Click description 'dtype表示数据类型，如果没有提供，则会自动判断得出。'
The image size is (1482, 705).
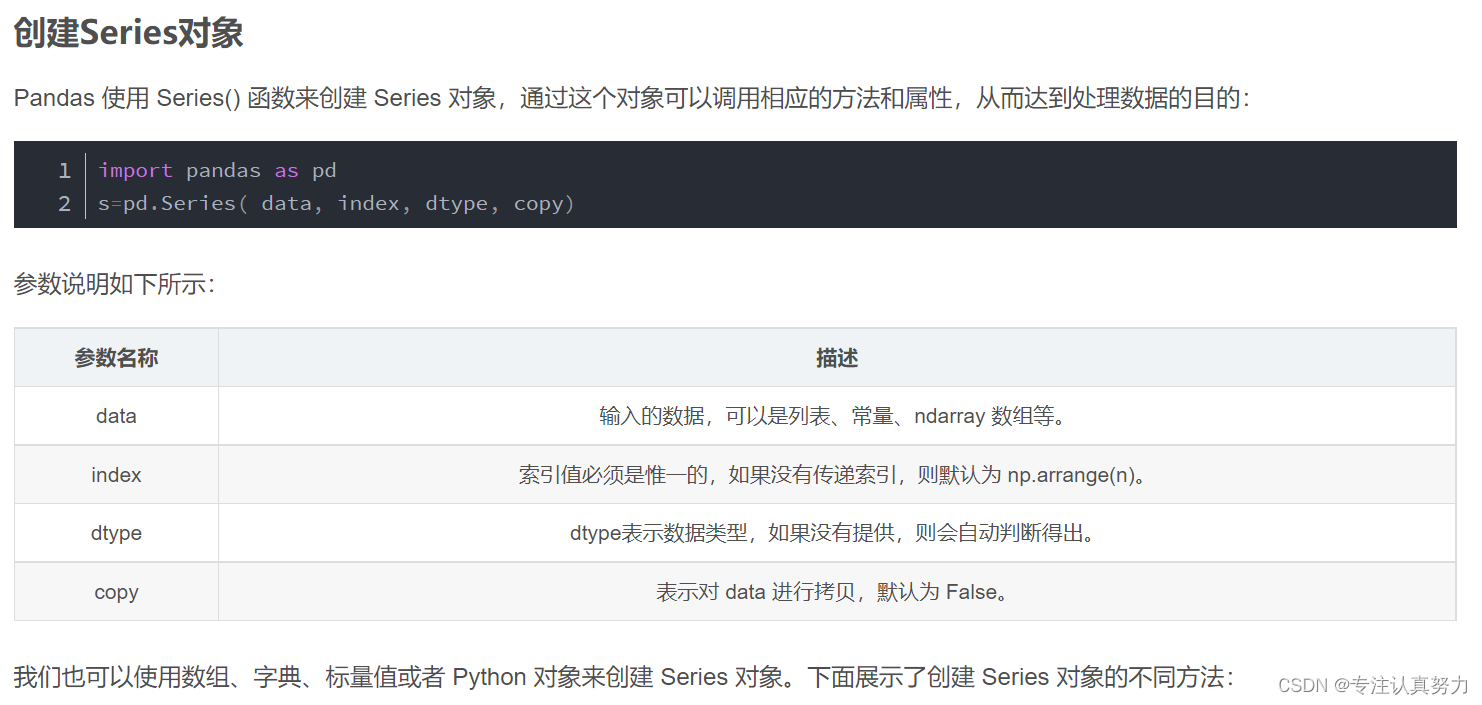click(x=837, y=533)
